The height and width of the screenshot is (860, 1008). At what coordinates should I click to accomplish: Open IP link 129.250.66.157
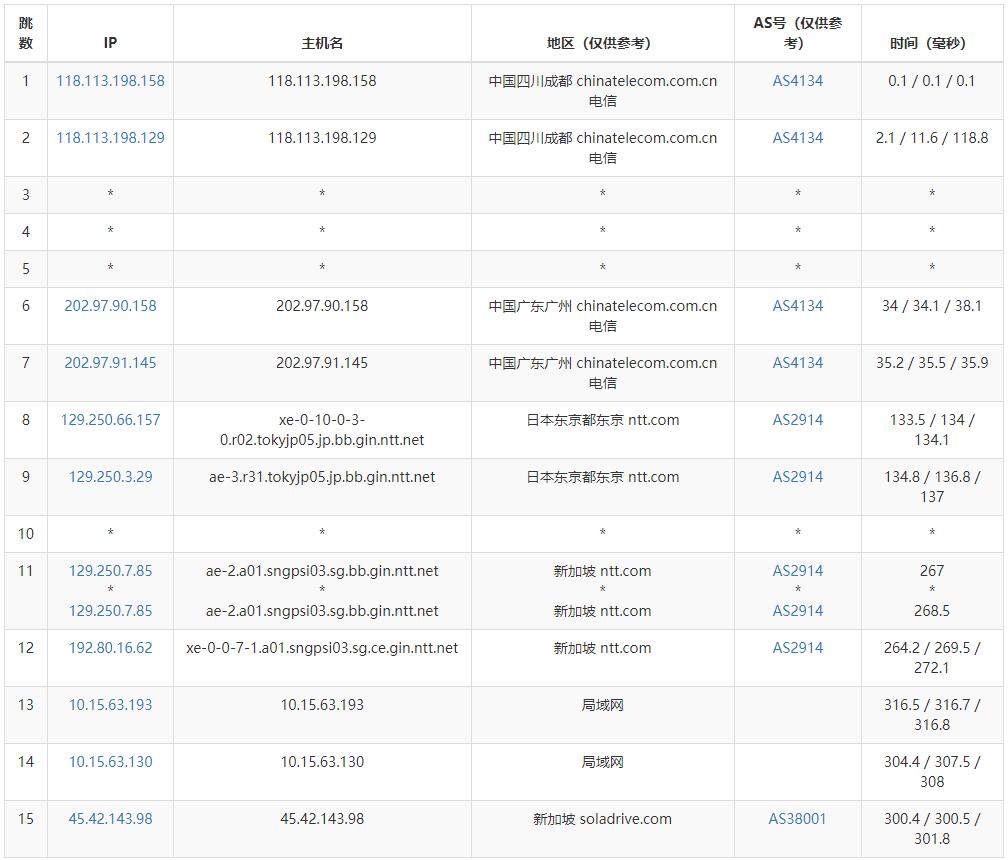point(111,420)
